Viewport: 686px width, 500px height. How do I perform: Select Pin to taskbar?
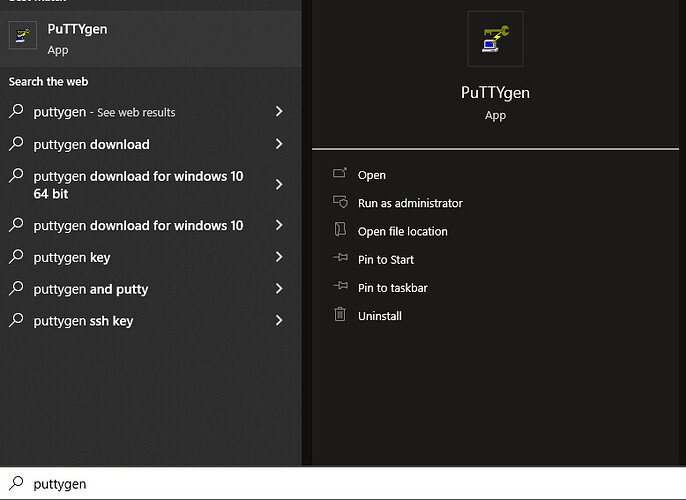point(392,288)
